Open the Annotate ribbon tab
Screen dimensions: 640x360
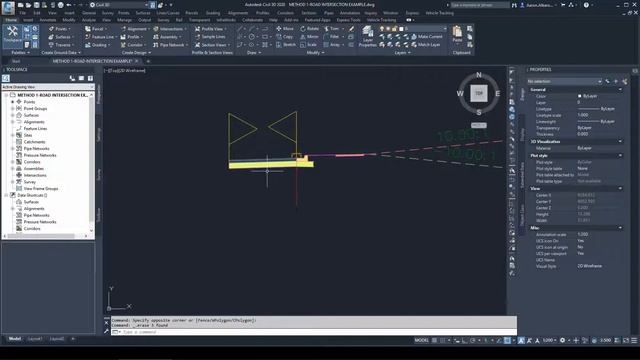[x=48, y=20]
